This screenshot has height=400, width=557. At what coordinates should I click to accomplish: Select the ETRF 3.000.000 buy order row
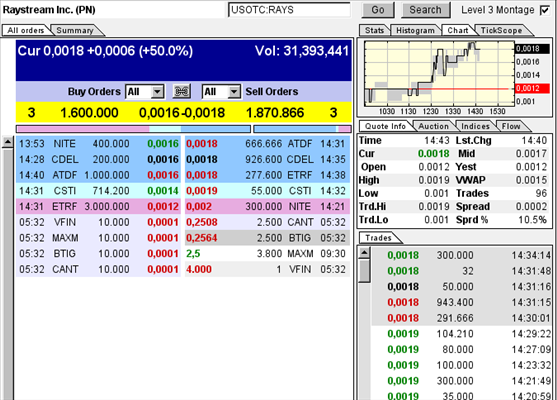(98, 206)
